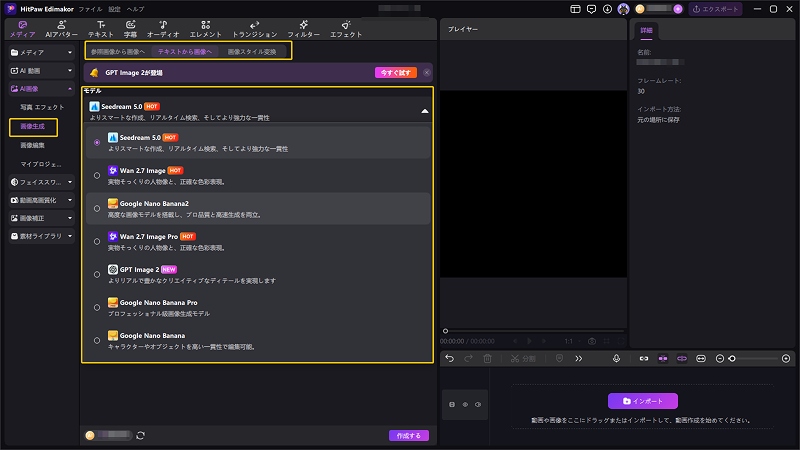This screenshot has width=800, height=450.
Task: Expand the 動画高画質化 sidebar section
Action: [x=41, y=200]
